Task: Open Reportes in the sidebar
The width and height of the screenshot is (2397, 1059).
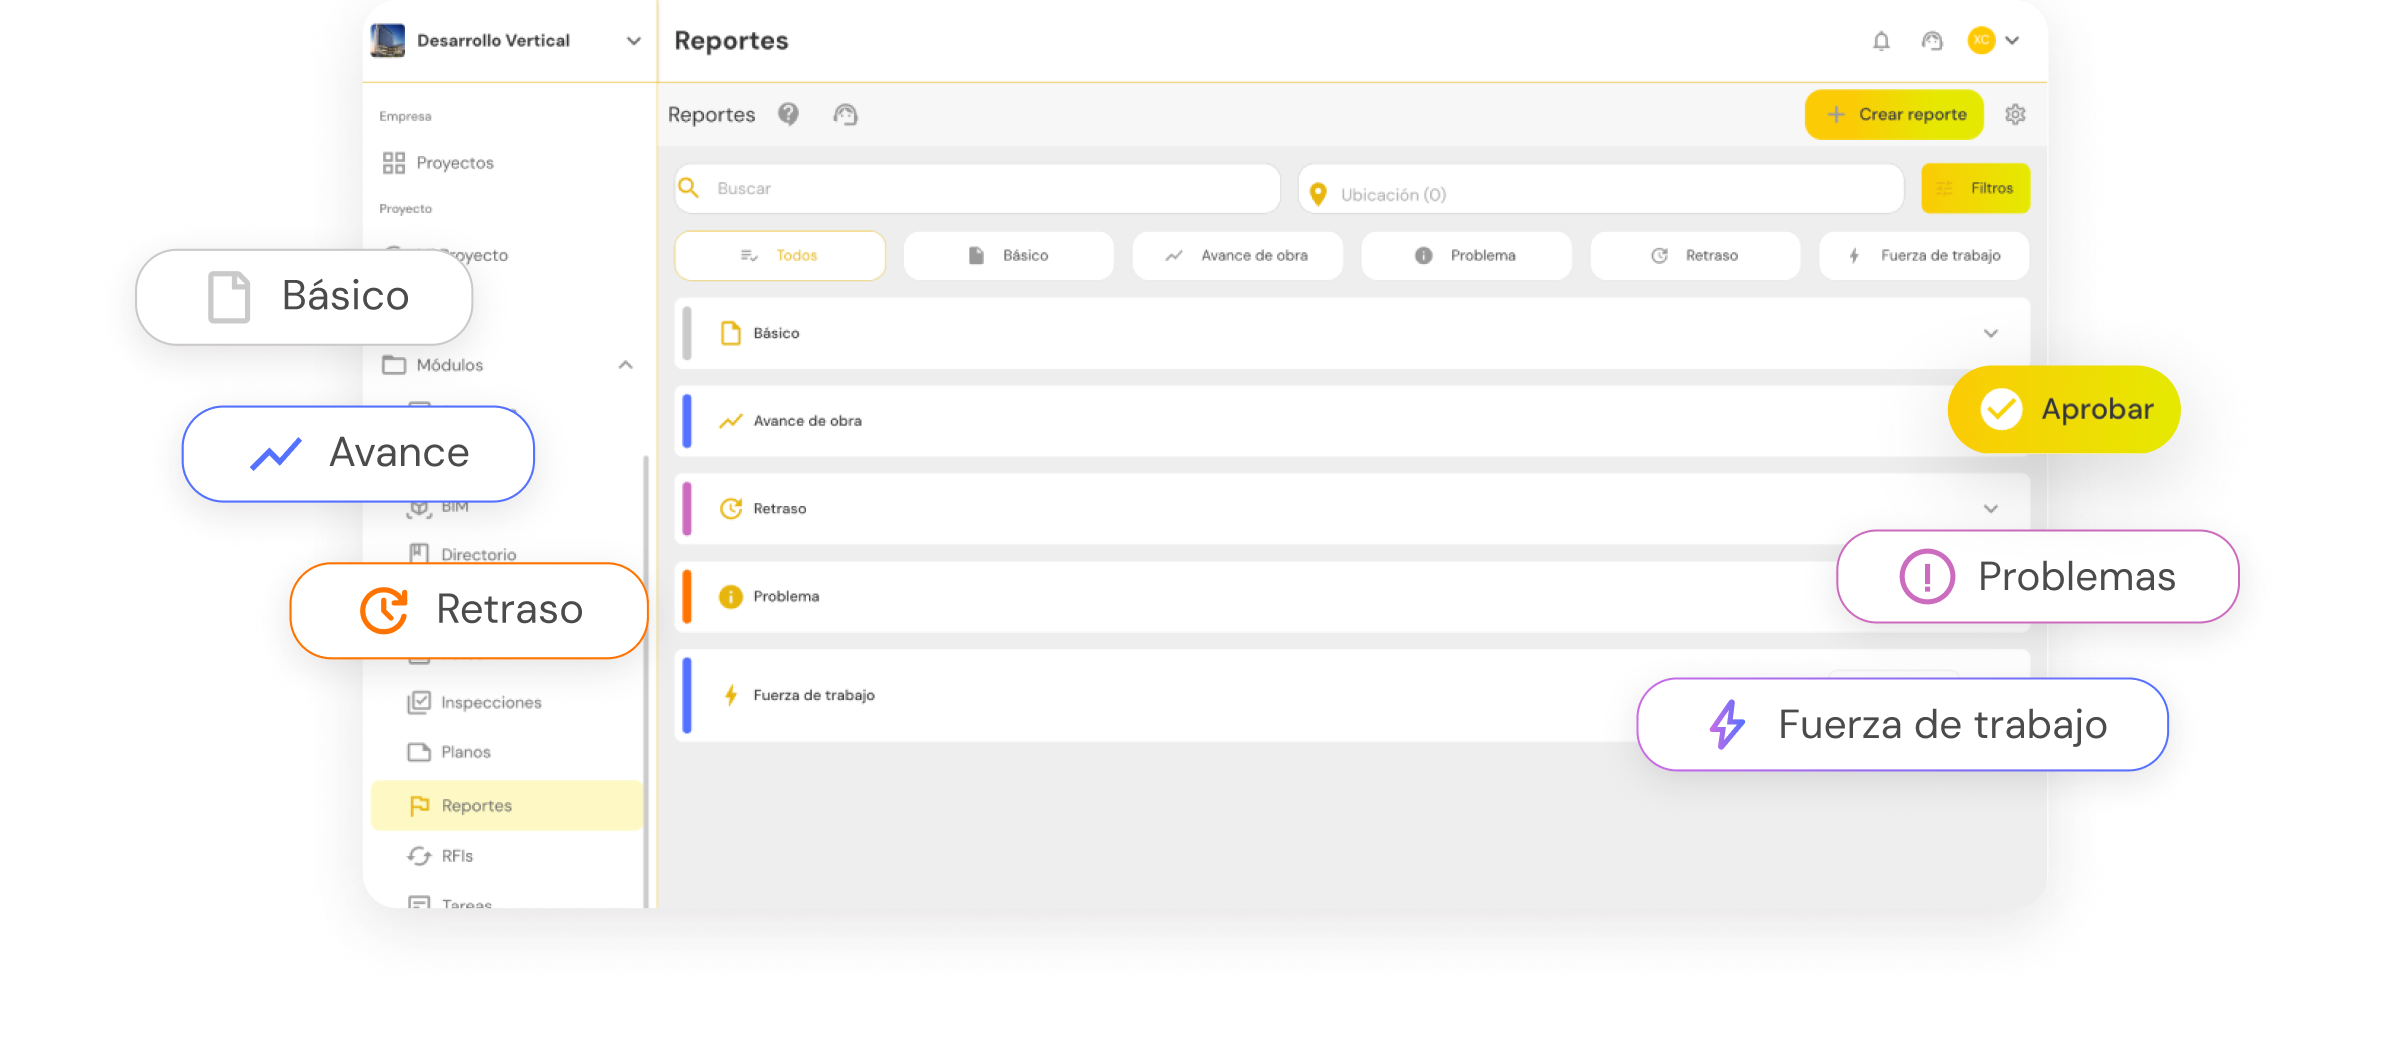Action: click(x=506, y=806)
